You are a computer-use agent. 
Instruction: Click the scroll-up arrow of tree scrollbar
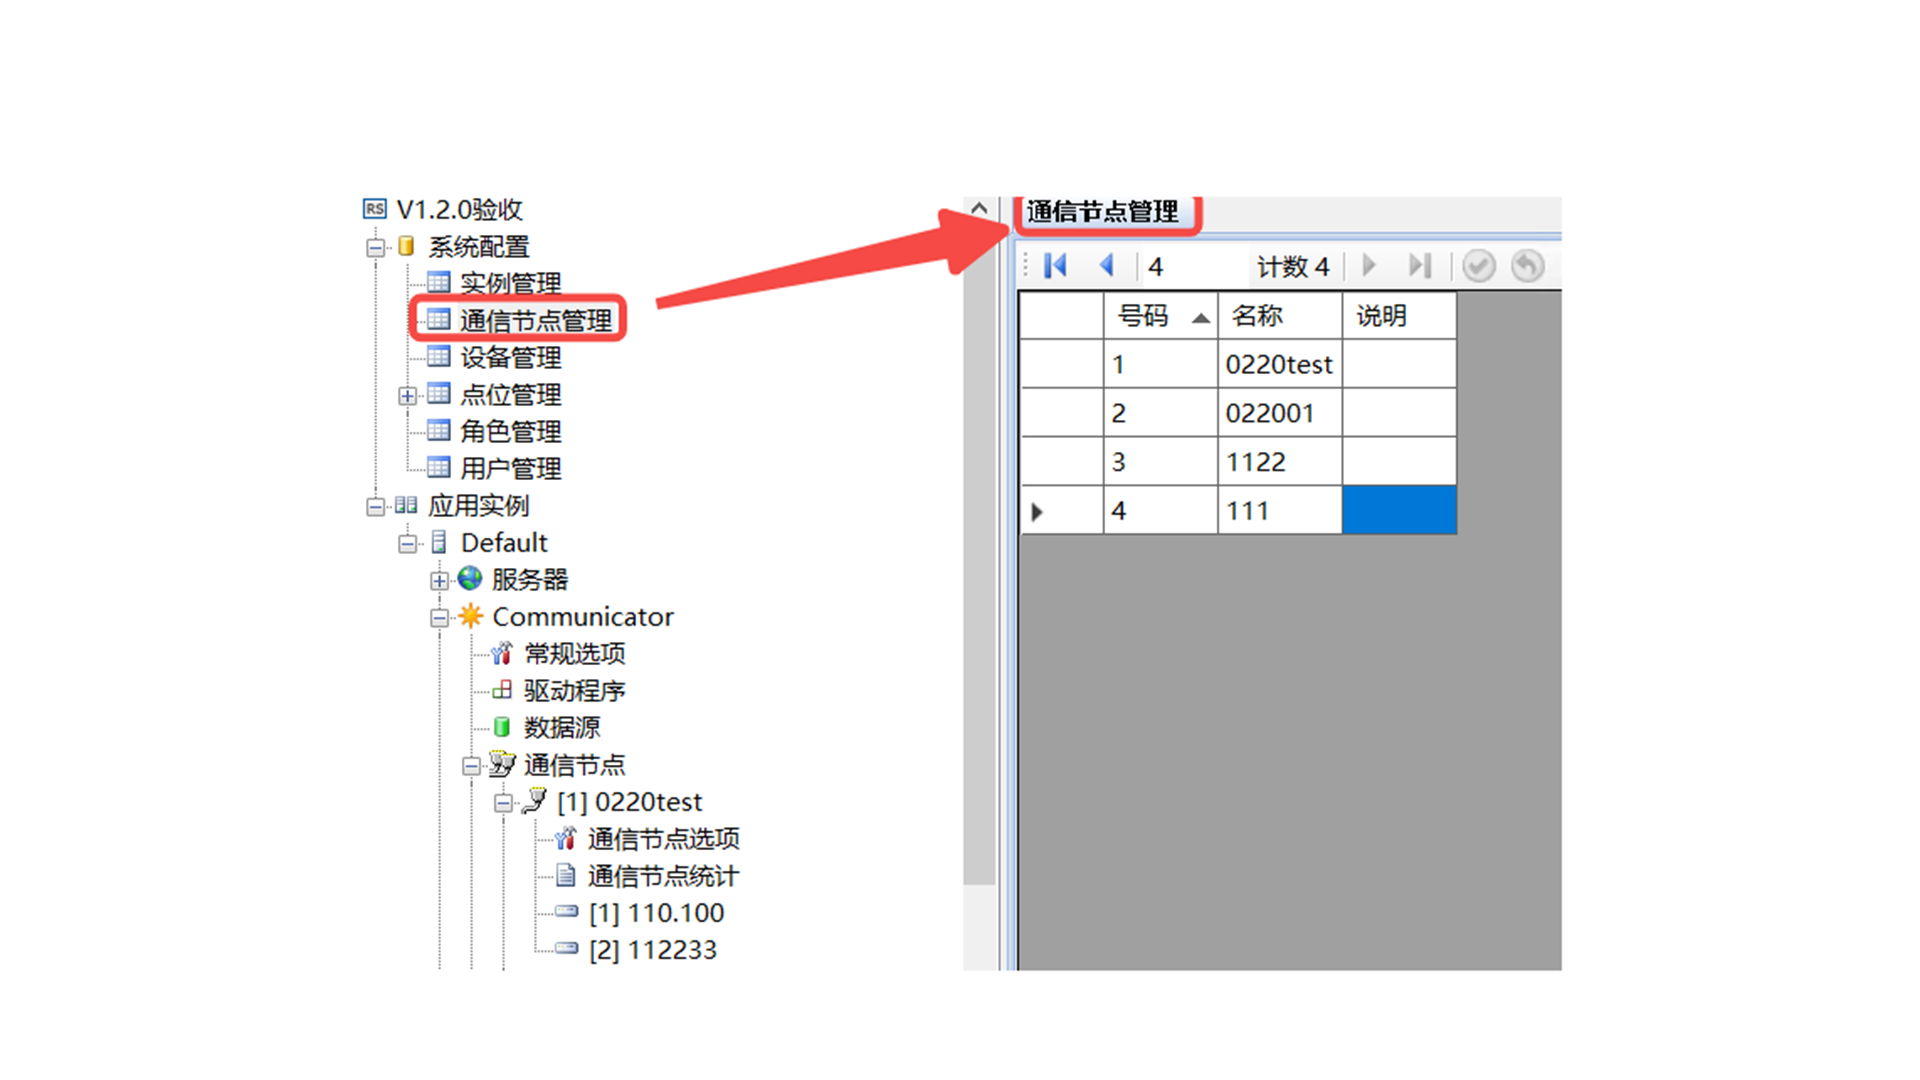(x=979, y=208)
